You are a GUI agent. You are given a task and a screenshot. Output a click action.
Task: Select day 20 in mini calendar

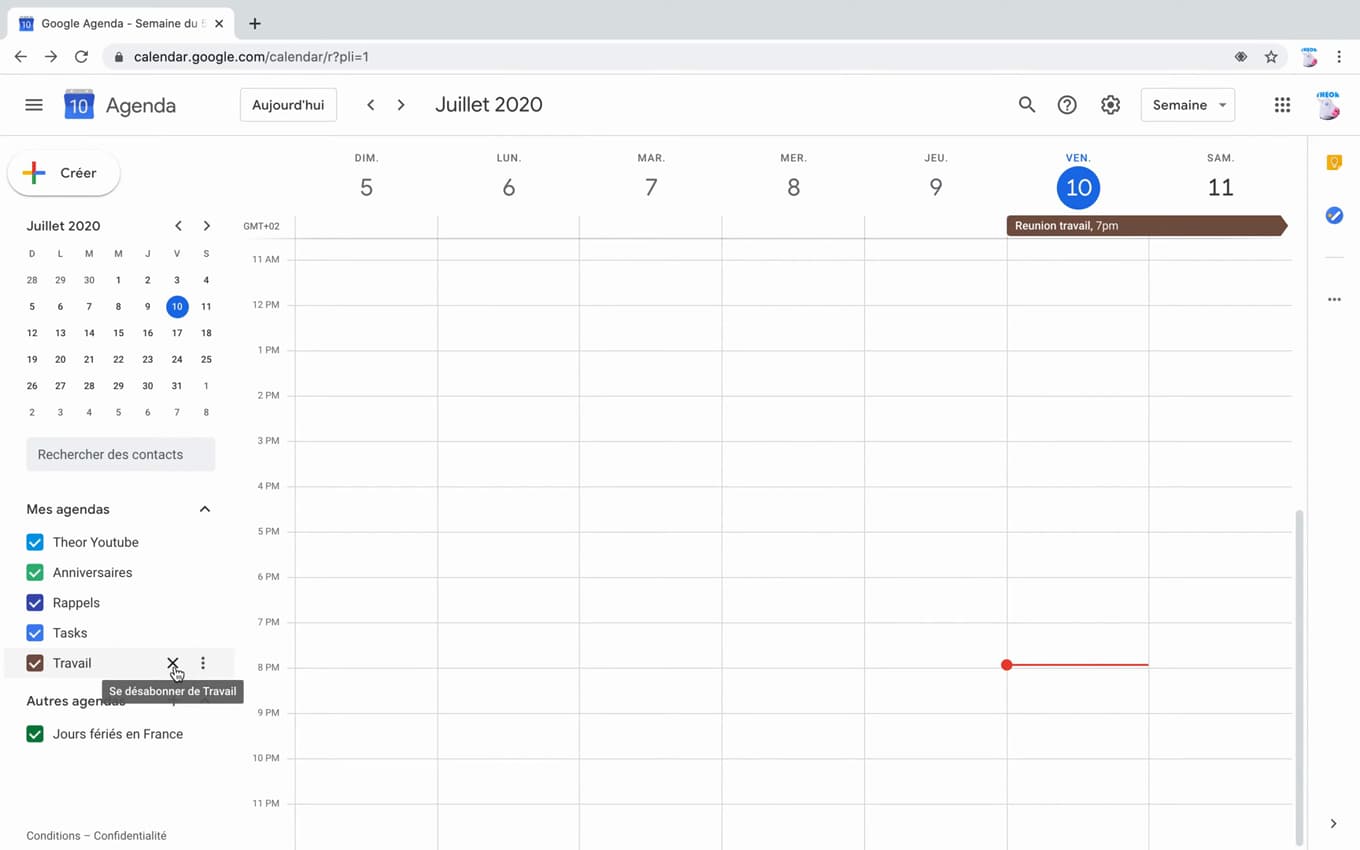tap(60, 359)
